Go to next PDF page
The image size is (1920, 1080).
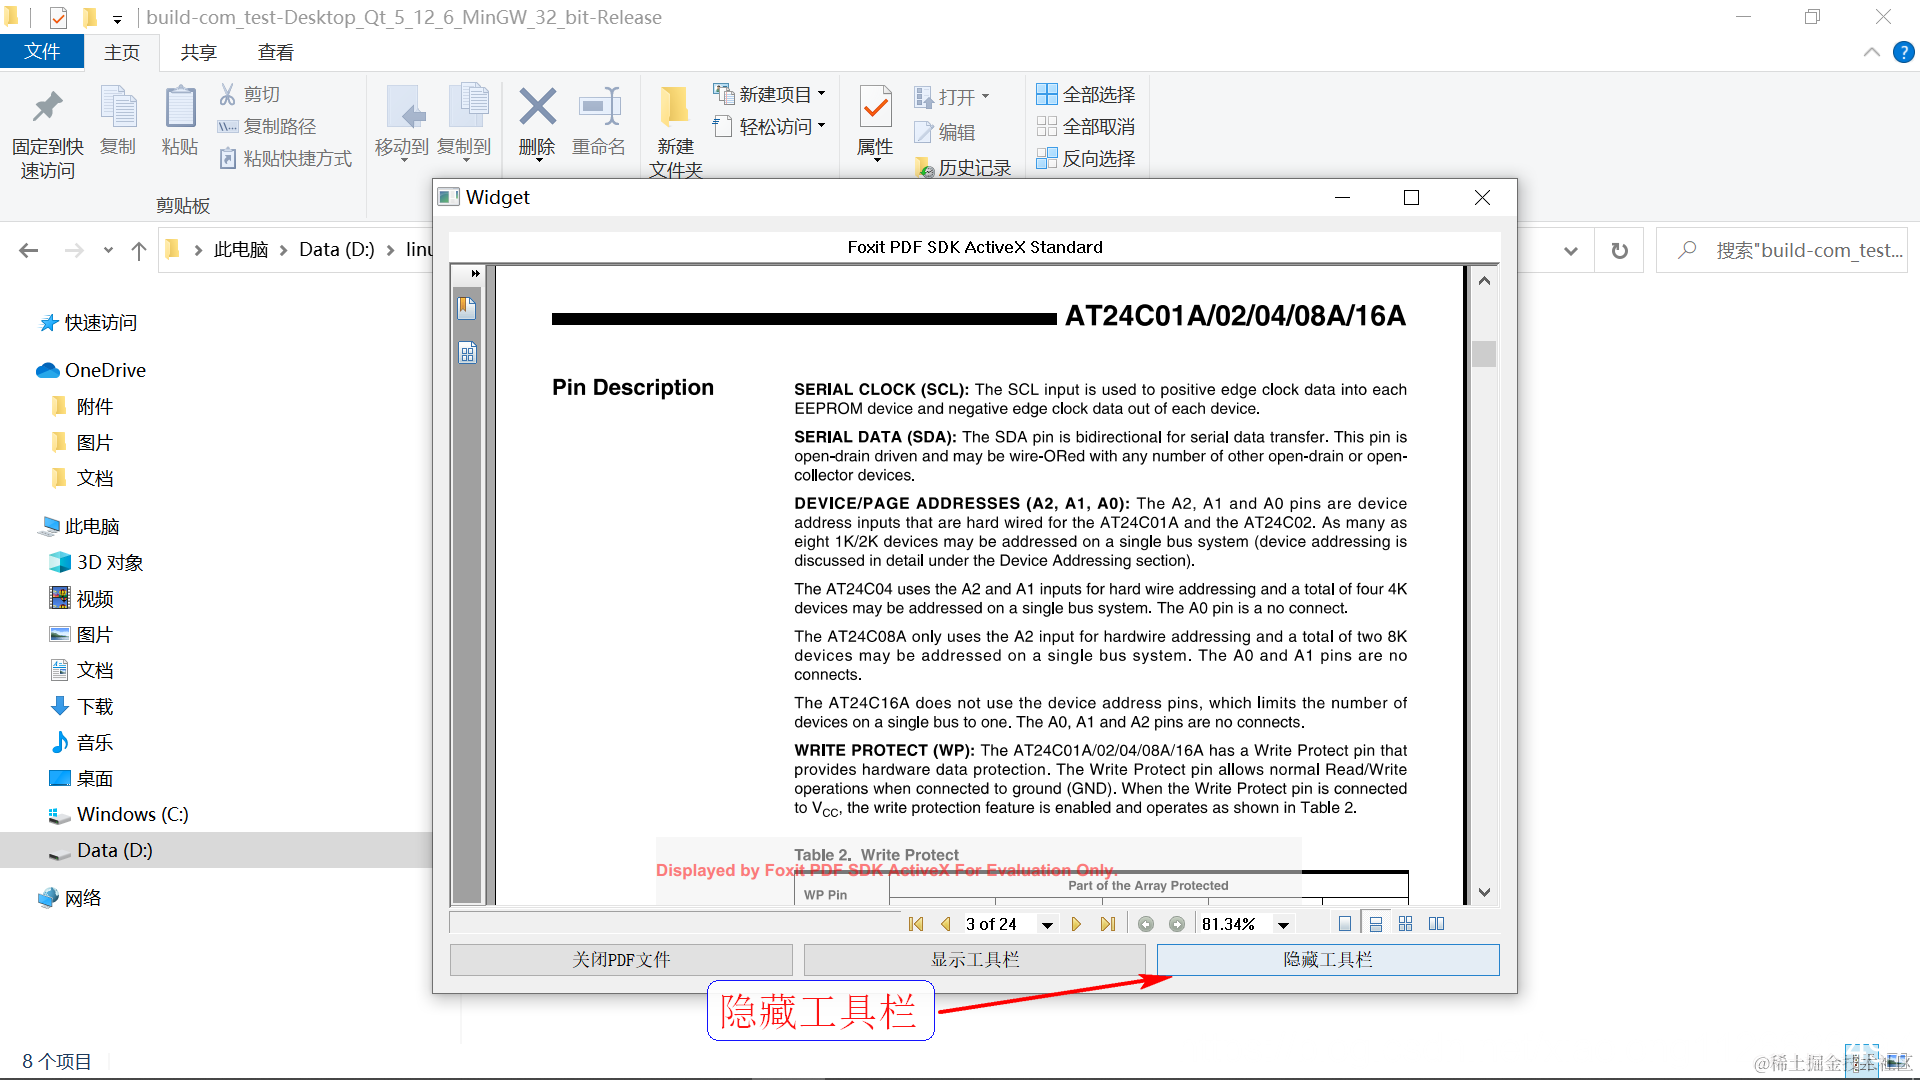[x=1076, y=924]
